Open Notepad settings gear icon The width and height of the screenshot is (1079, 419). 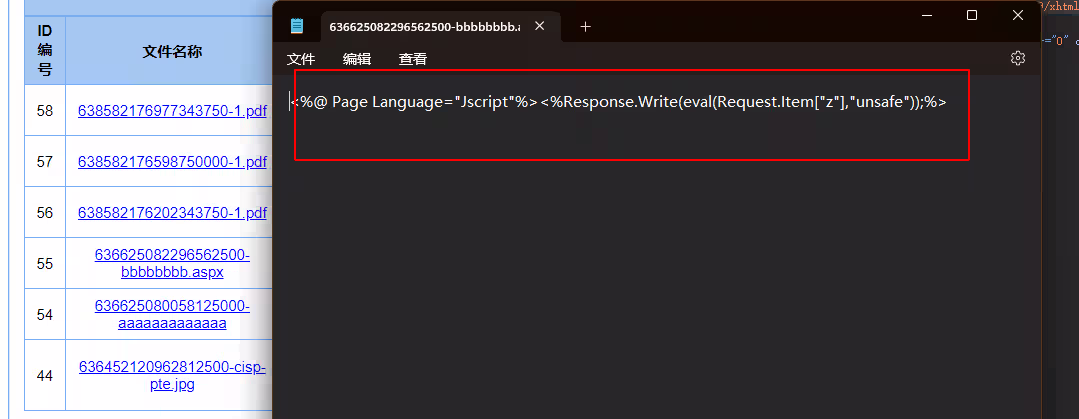1017,58
